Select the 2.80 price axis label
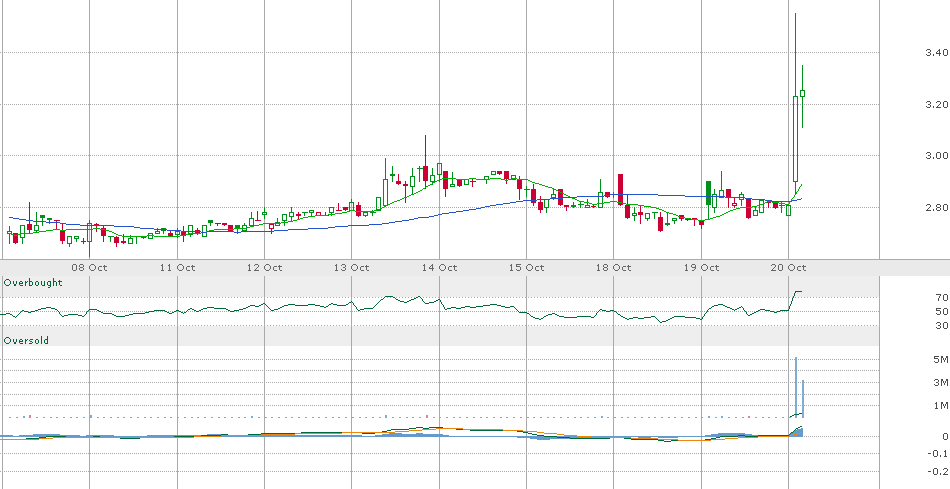This screenshot has width=950, height=489. tap(937, 208)
